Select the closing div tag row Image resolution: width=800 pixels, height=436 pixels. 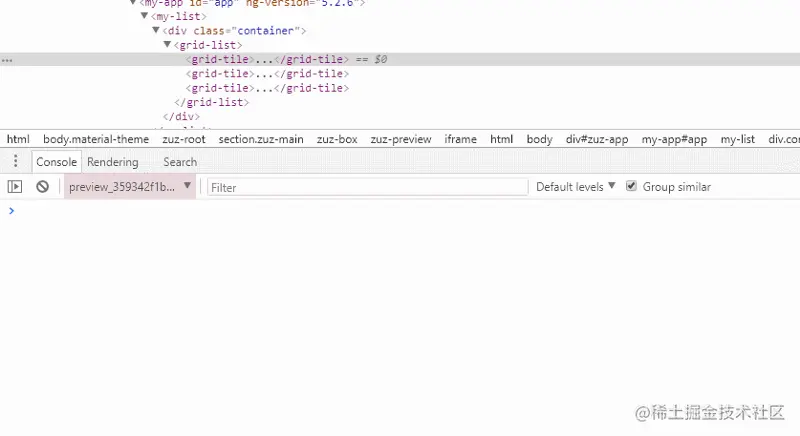(182, 117)
